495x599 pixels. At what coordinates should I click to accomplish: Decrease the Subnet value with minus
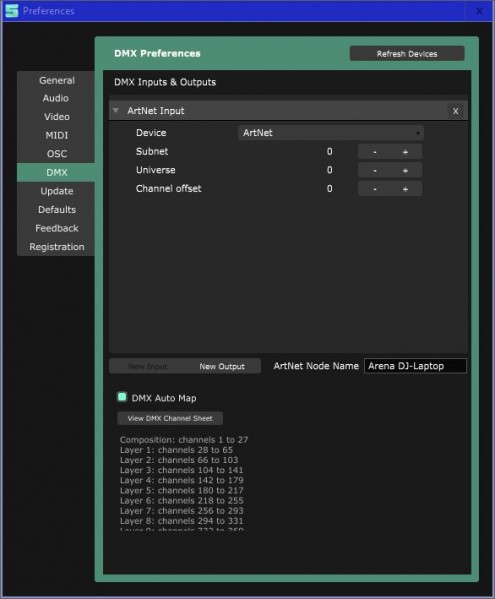tap(375, 152)
